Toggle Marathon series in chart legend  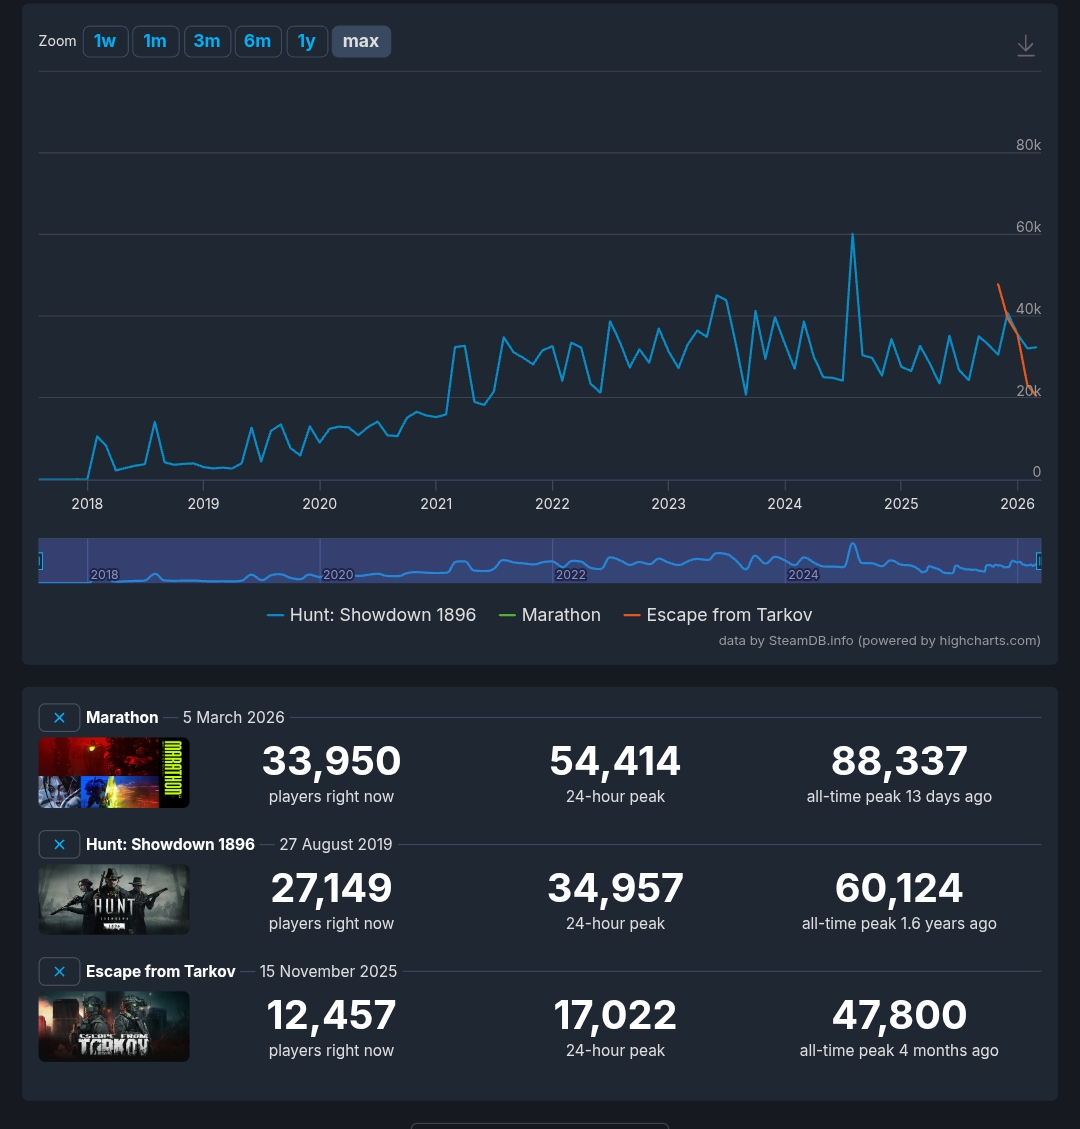point(550,615)
